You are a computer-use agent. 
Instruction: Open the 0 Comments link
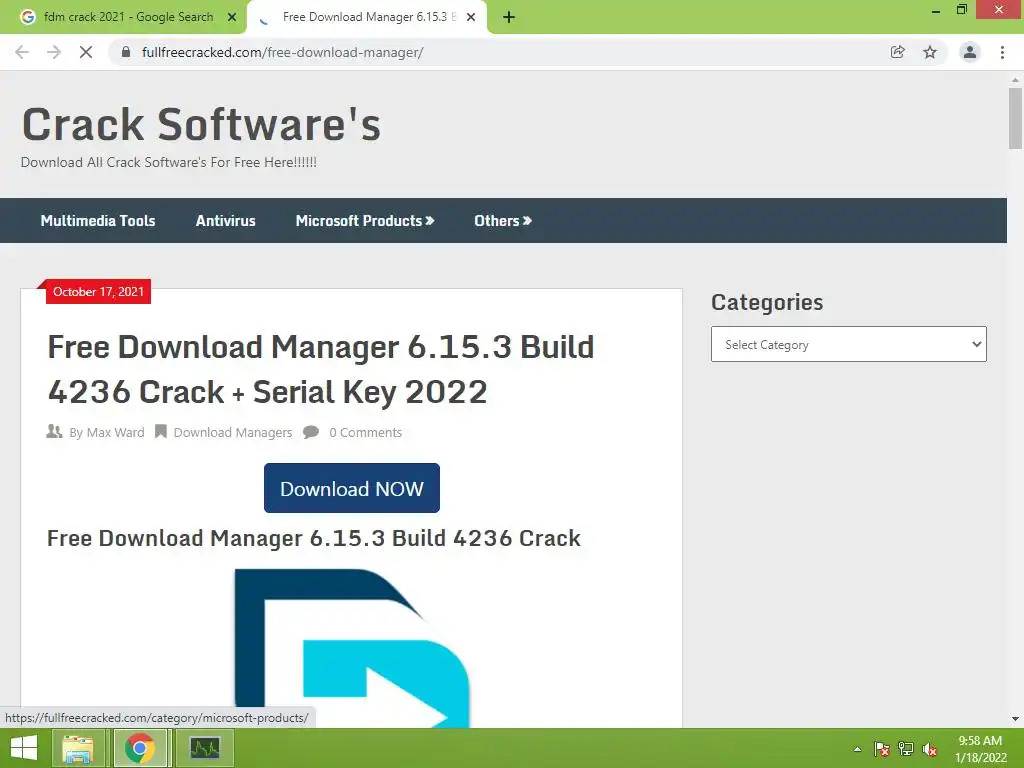[365, 432]
